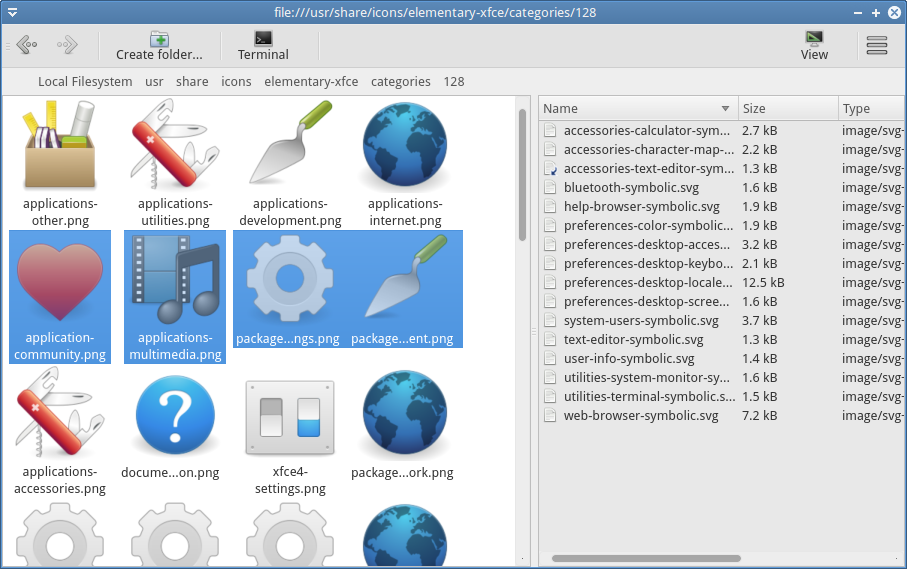907x569 pixels.
Task: Click the 12.5 kB size cell
Action: coord(763,283)
